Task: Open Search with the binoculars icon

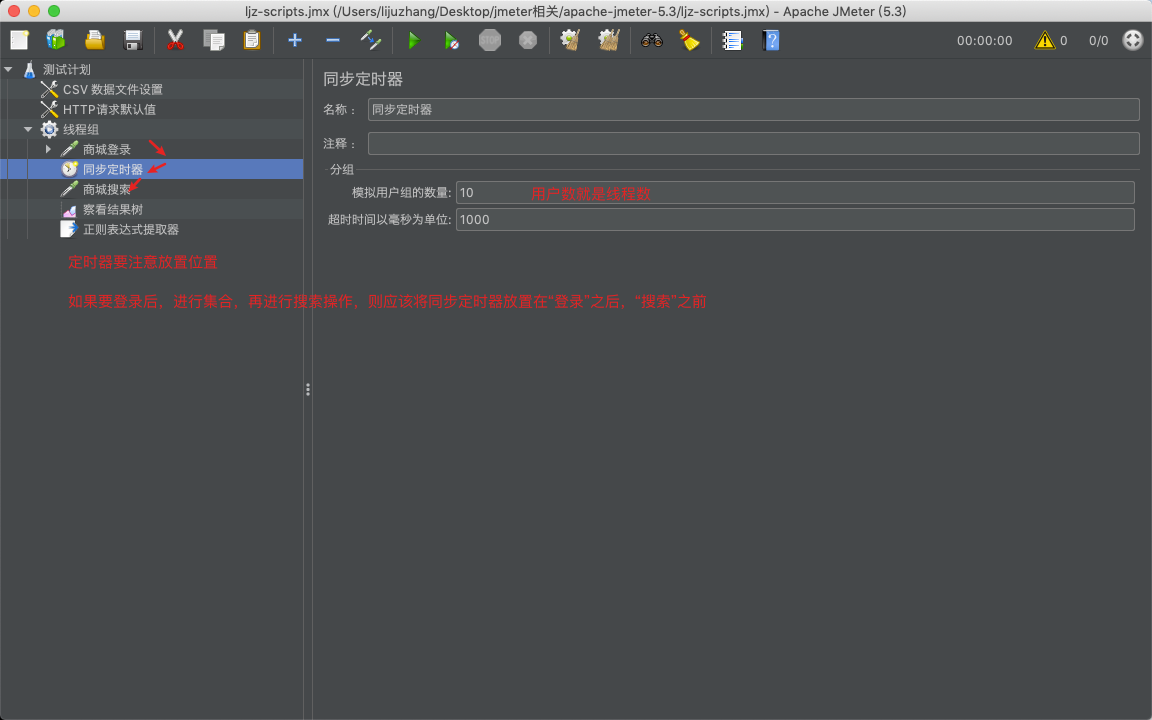Action: point(652,40)
